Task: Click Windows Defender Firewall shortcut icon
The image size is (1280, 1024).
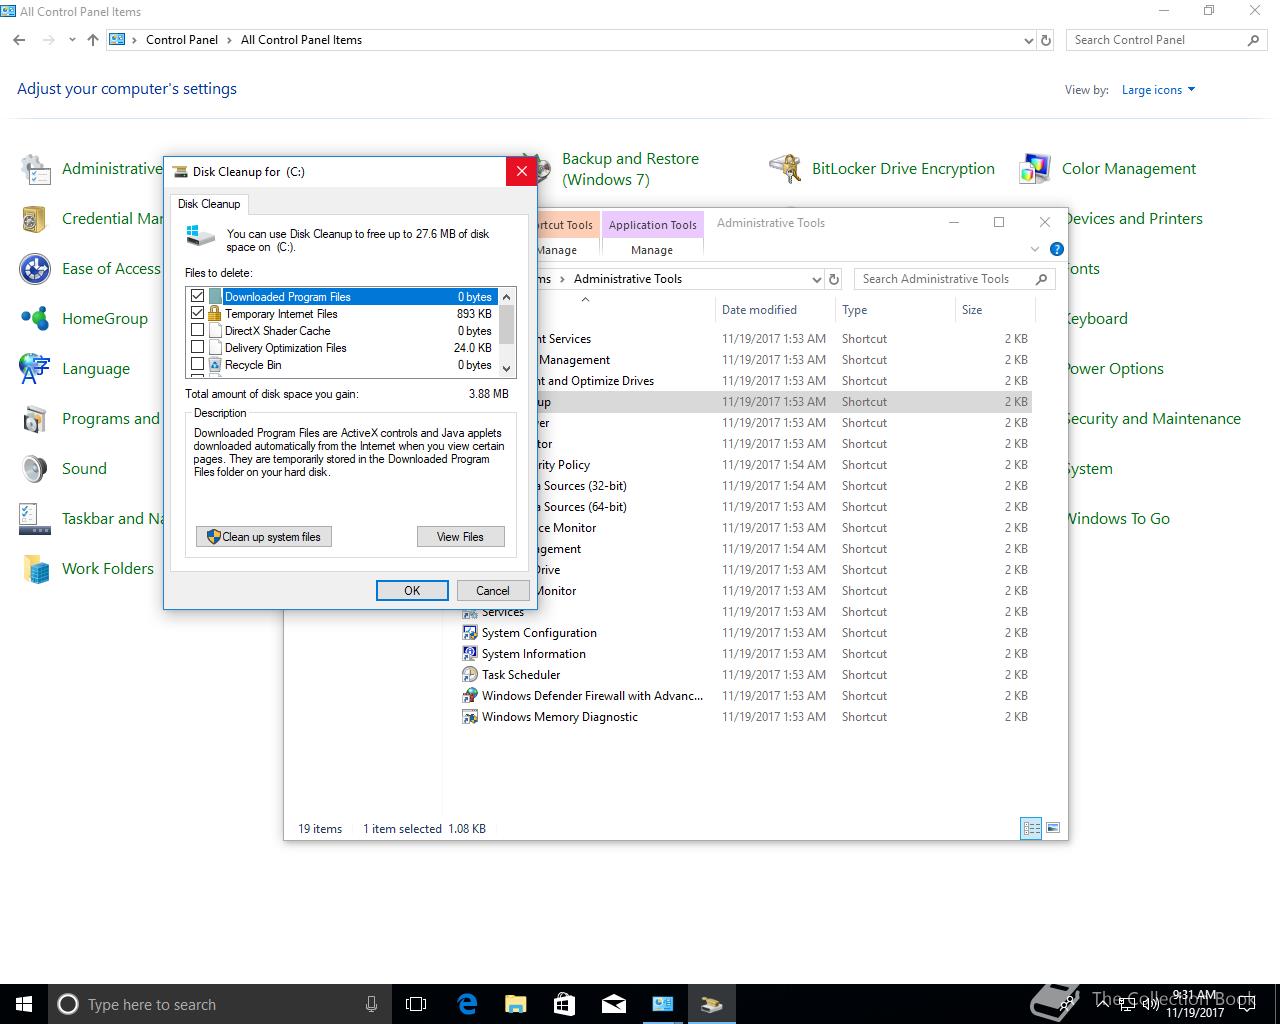Action: pyautogui.click(x=470, y=696)
